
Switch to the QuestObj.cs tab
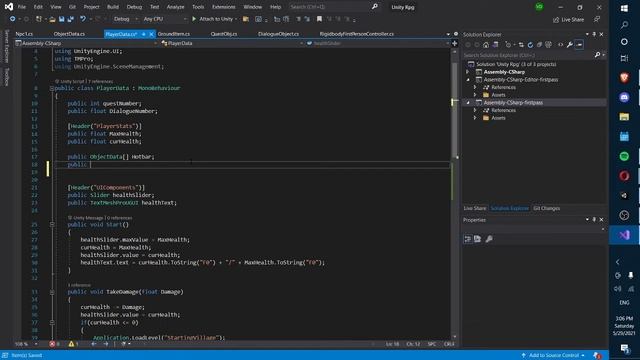224,34
